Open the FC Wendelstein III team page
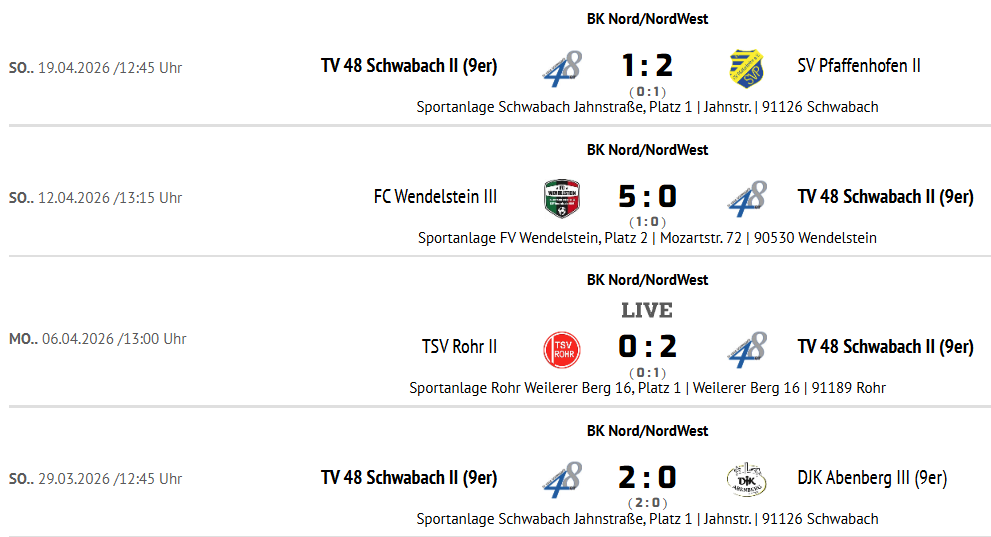 pyautogui.click(x=435, y=197)
